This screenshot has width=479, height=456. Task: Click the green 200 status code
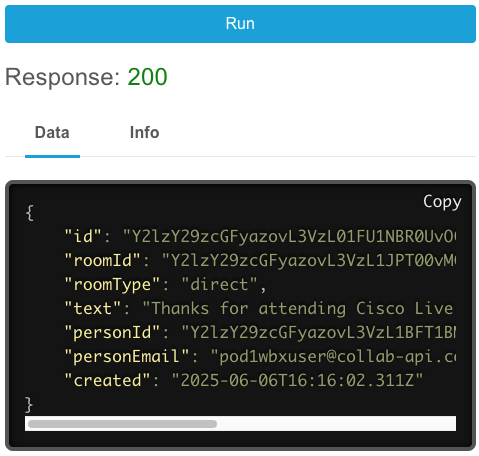click(147, 77)
